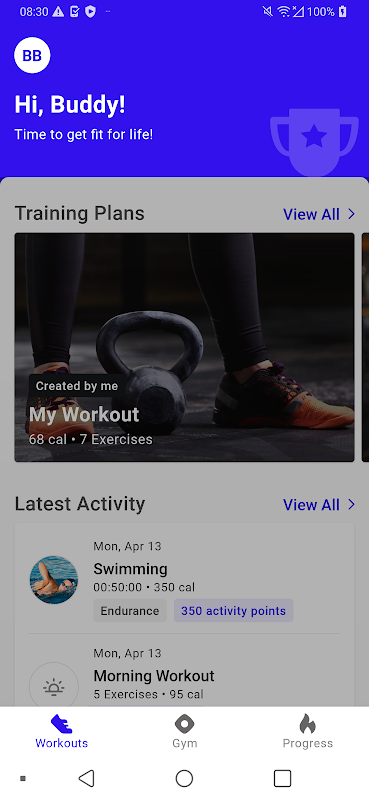This screenshot has width=369, height=800.
Task: Tap the Morning Workout sunrise icon
Action: click(x=54, y=687)
